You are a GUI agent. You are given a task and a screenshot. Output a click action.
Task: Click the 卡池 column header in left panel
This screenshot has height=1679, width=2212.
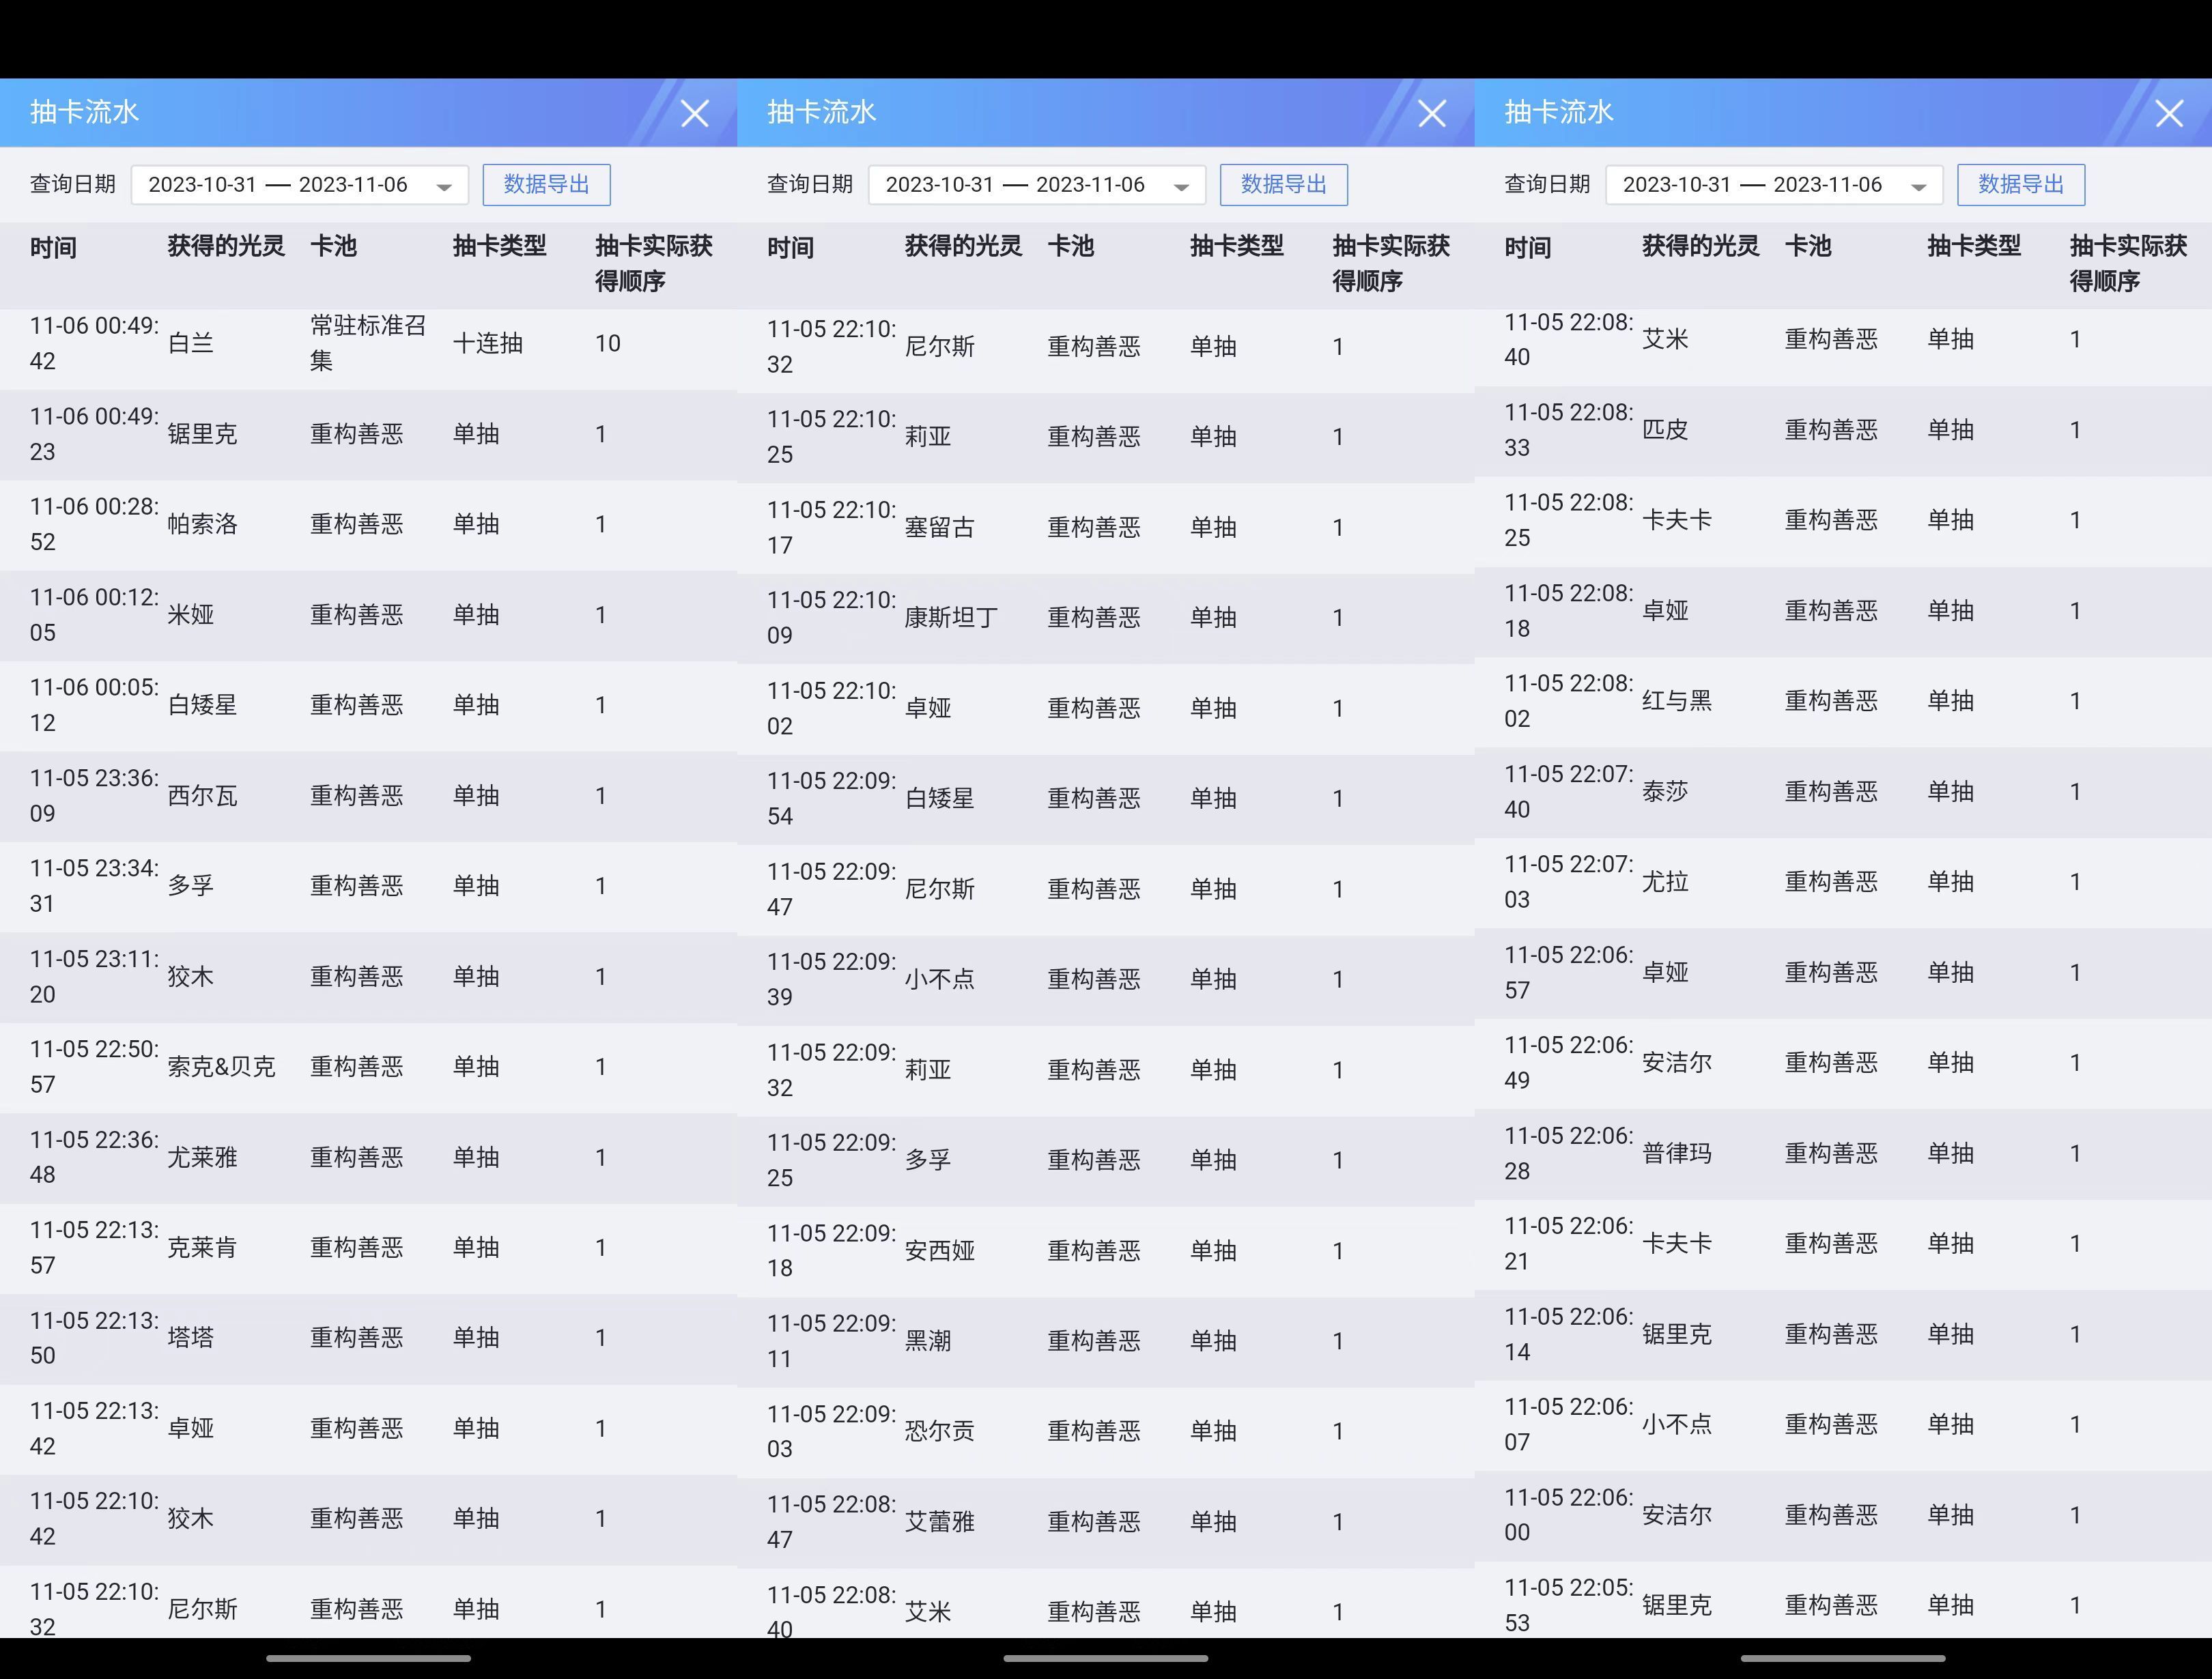[333, 246]
